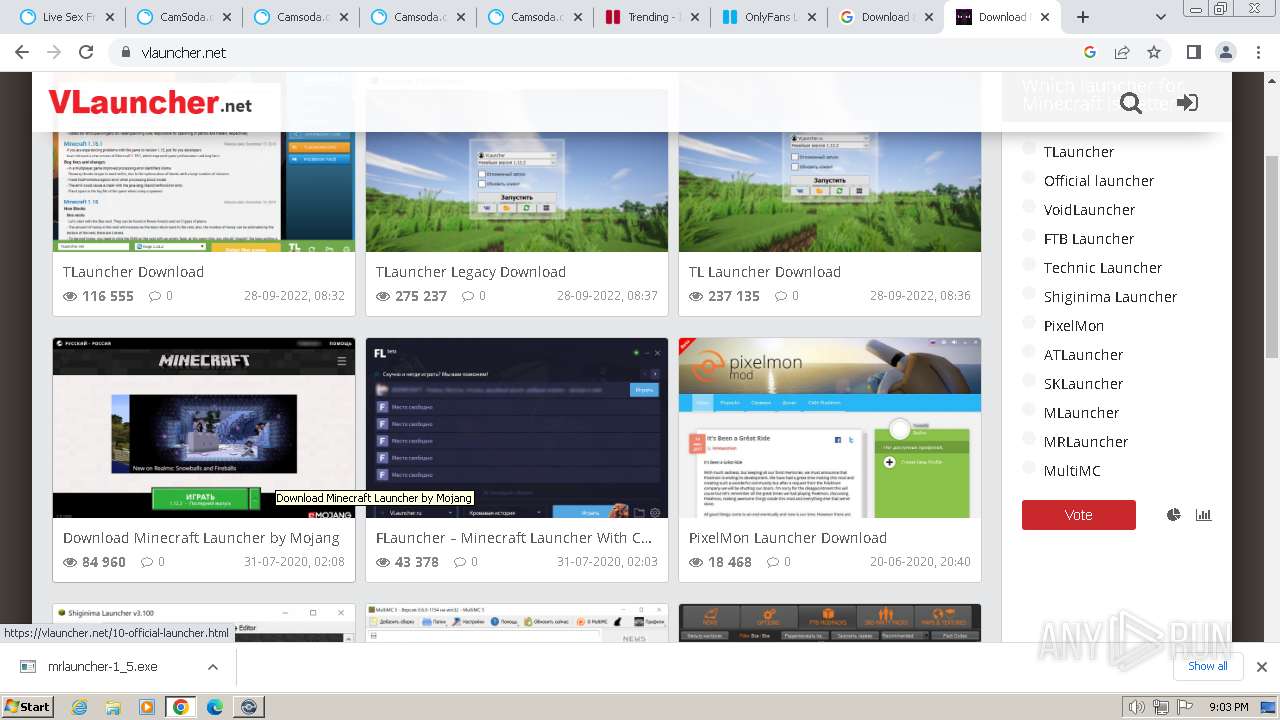Open the Minecraft Mojang launcher thumbnail
The image size is (1280, 720).
click(x=204, y=428)
